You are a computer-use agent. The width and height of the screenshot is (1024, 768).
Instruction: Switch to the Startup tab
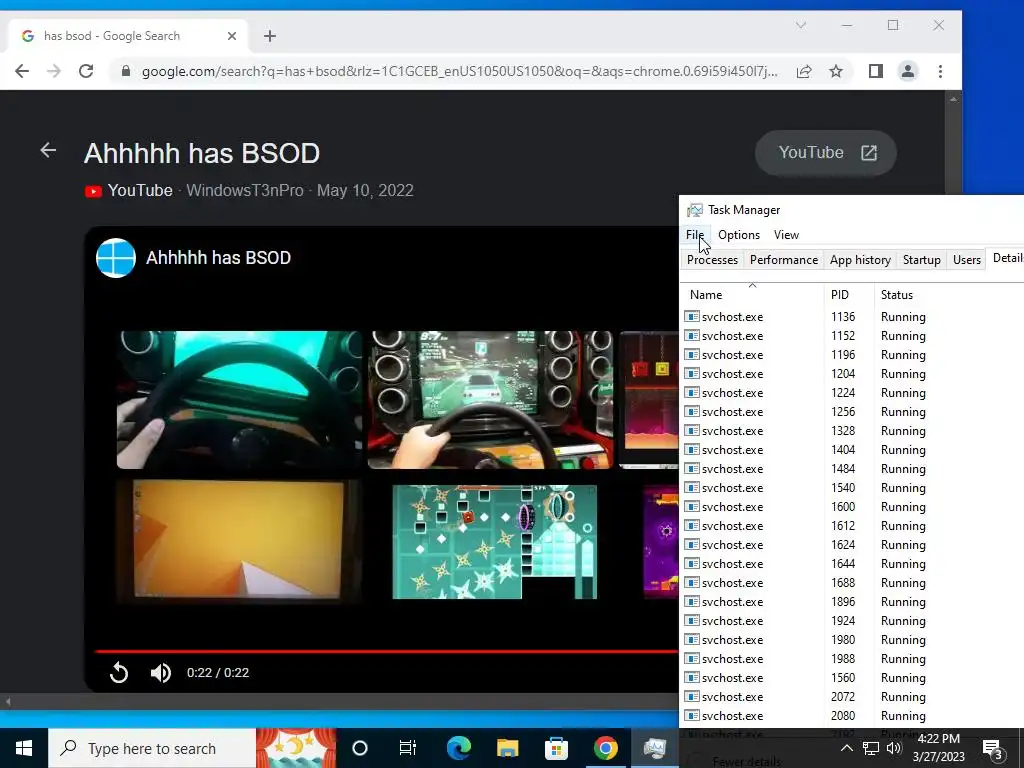point(921,260)
